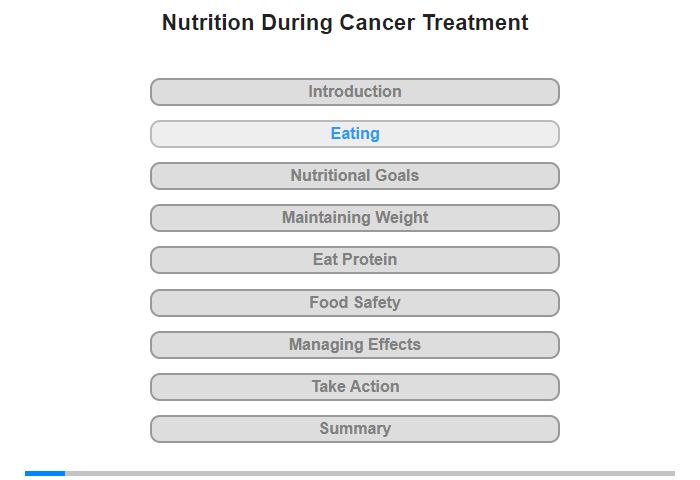Click the gray unfilled portion of progress bar
Image resolution: width=700 pixels, height=480 pixels.
coord(370,473)
